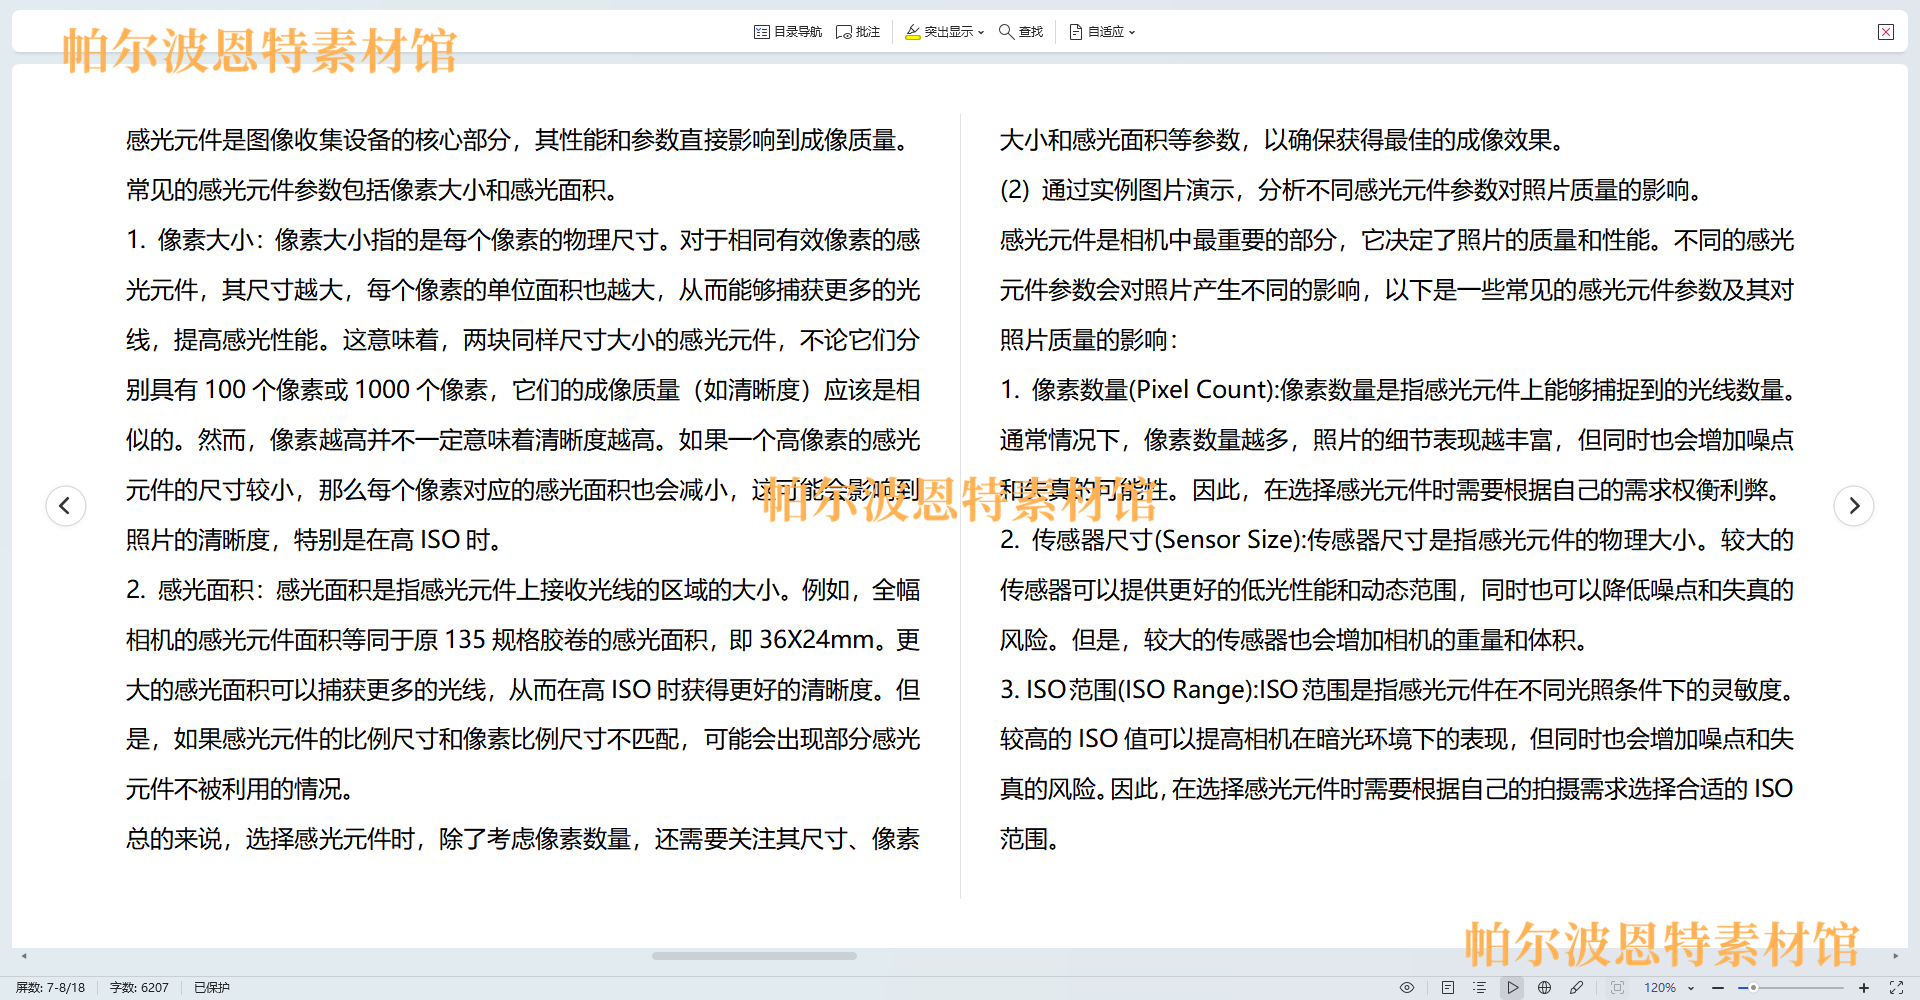
Task: Select the reading mode play icon
Action: pos(1512,987)
